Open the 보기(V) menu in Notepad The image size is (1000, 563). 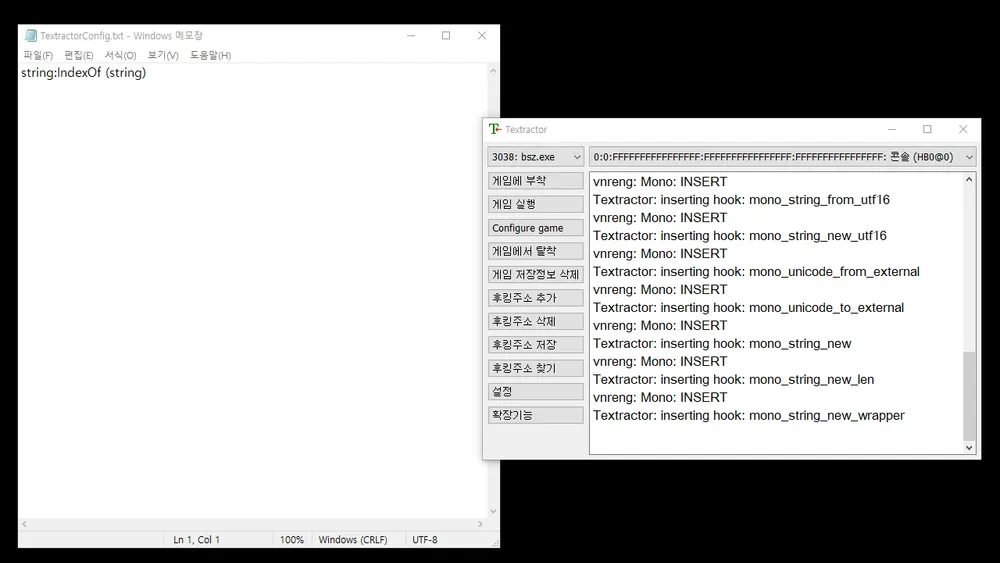point(163,55)
